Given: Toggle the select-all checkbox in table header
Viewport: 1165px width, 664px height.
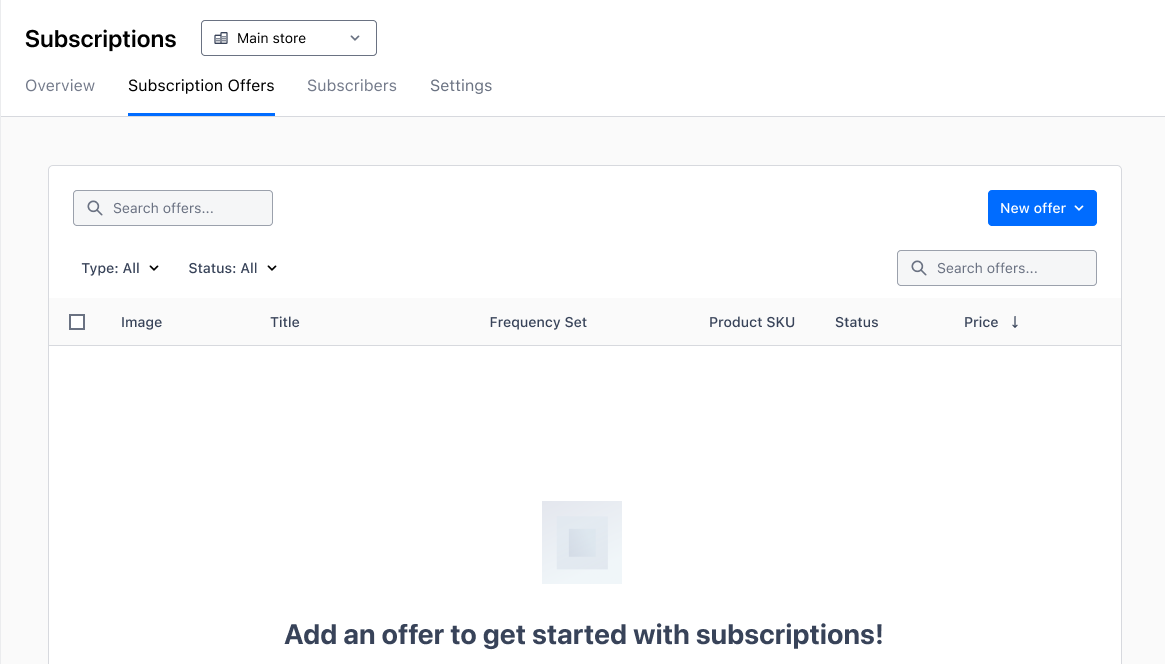Looking at the screenshot, I should pyautogui.click(x=77, y=322).
